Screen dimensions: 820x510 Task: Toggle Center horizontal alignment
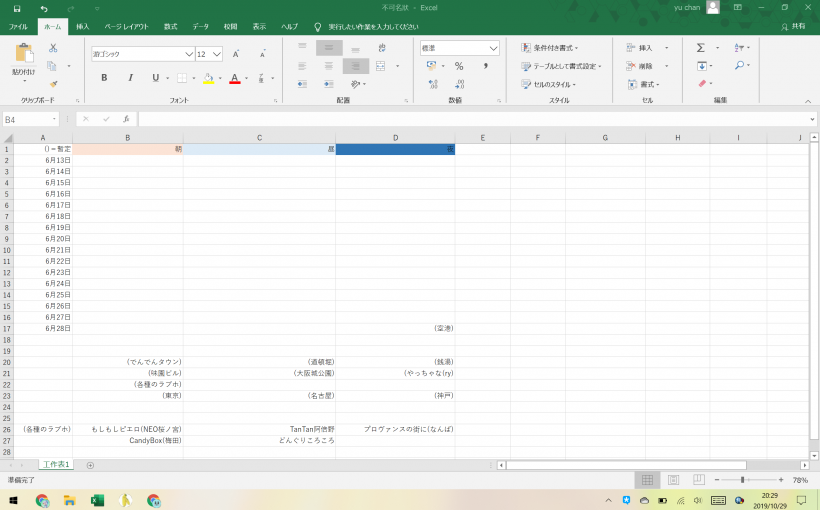(328, 66)
